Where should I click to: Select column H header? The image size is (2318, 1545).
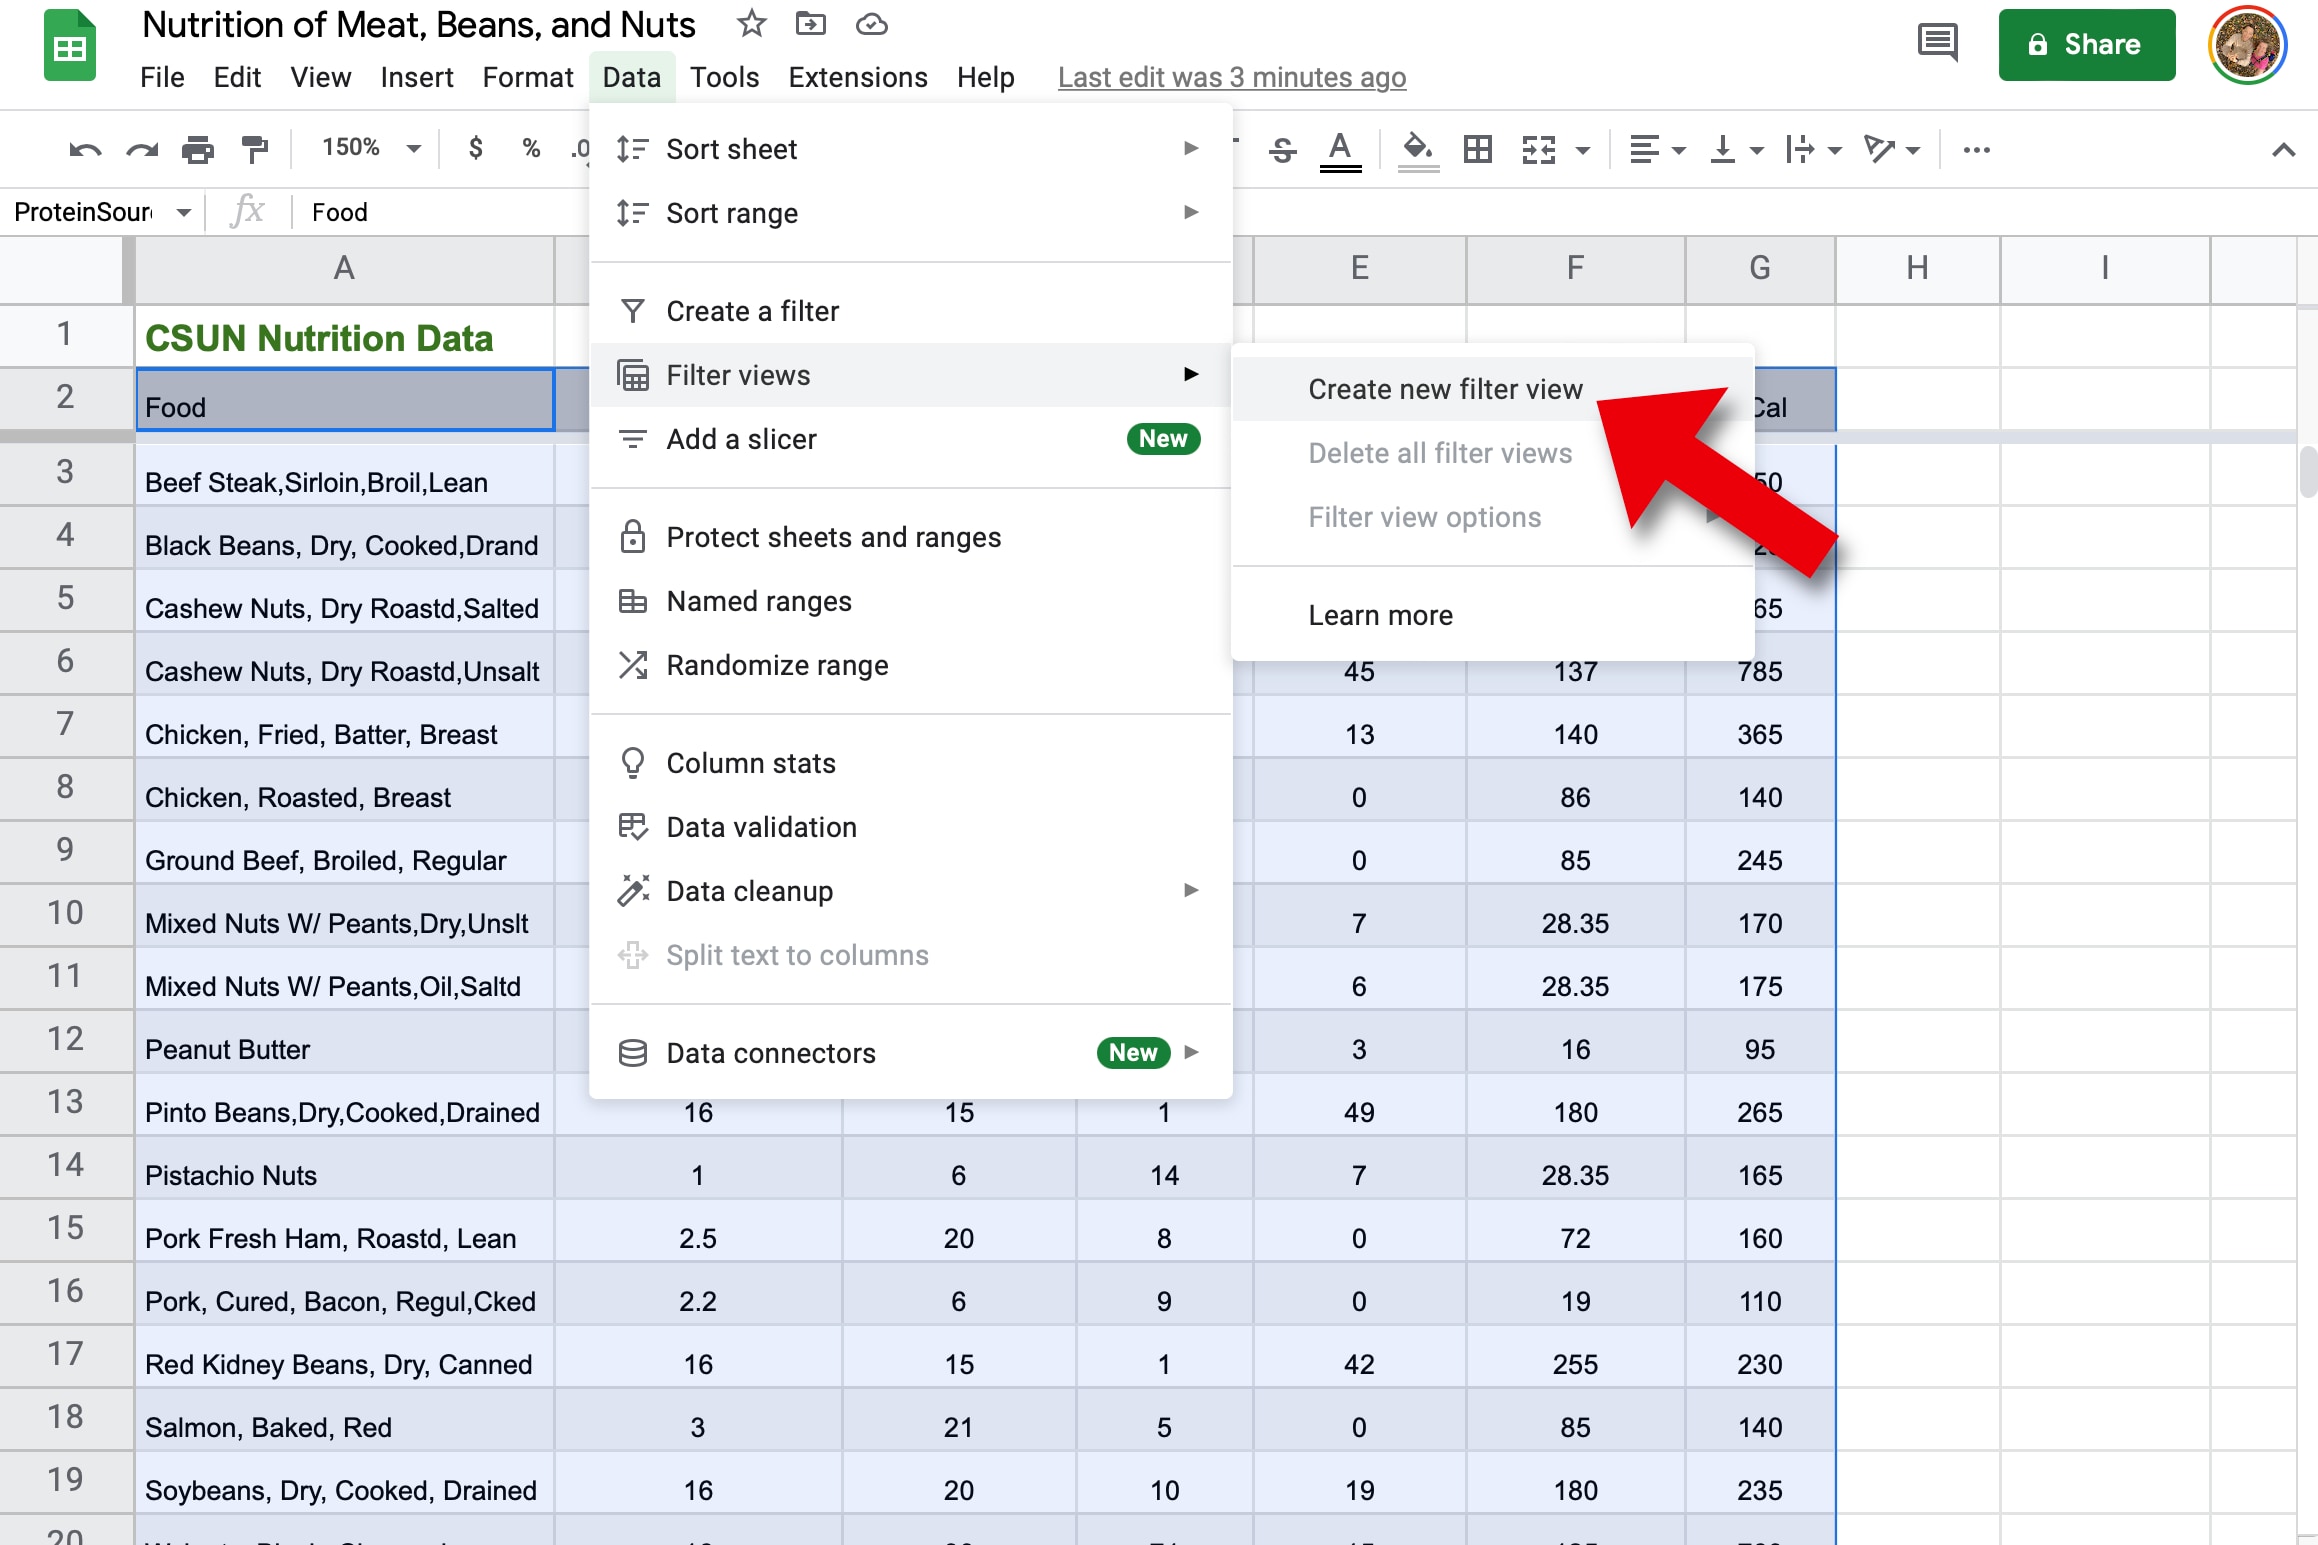coord(1917,268)
